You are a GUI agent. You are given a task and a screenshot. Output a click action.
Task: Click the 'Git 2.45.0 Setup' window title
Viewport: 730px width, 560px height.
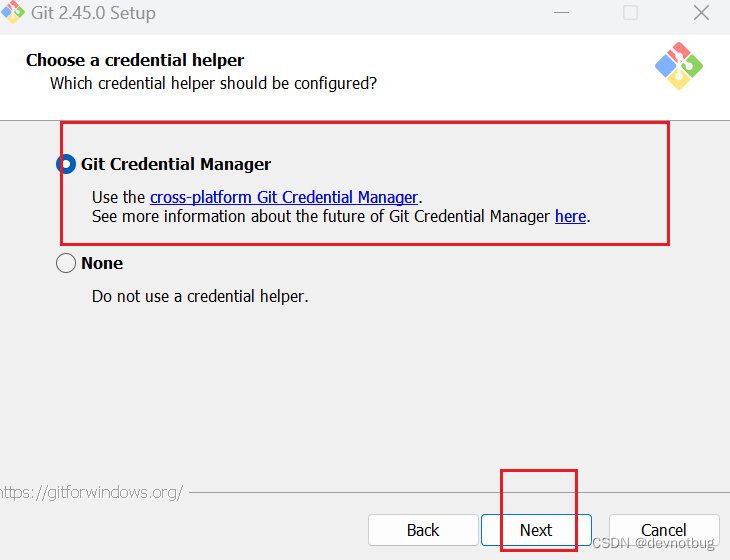[x=94, y=13]
